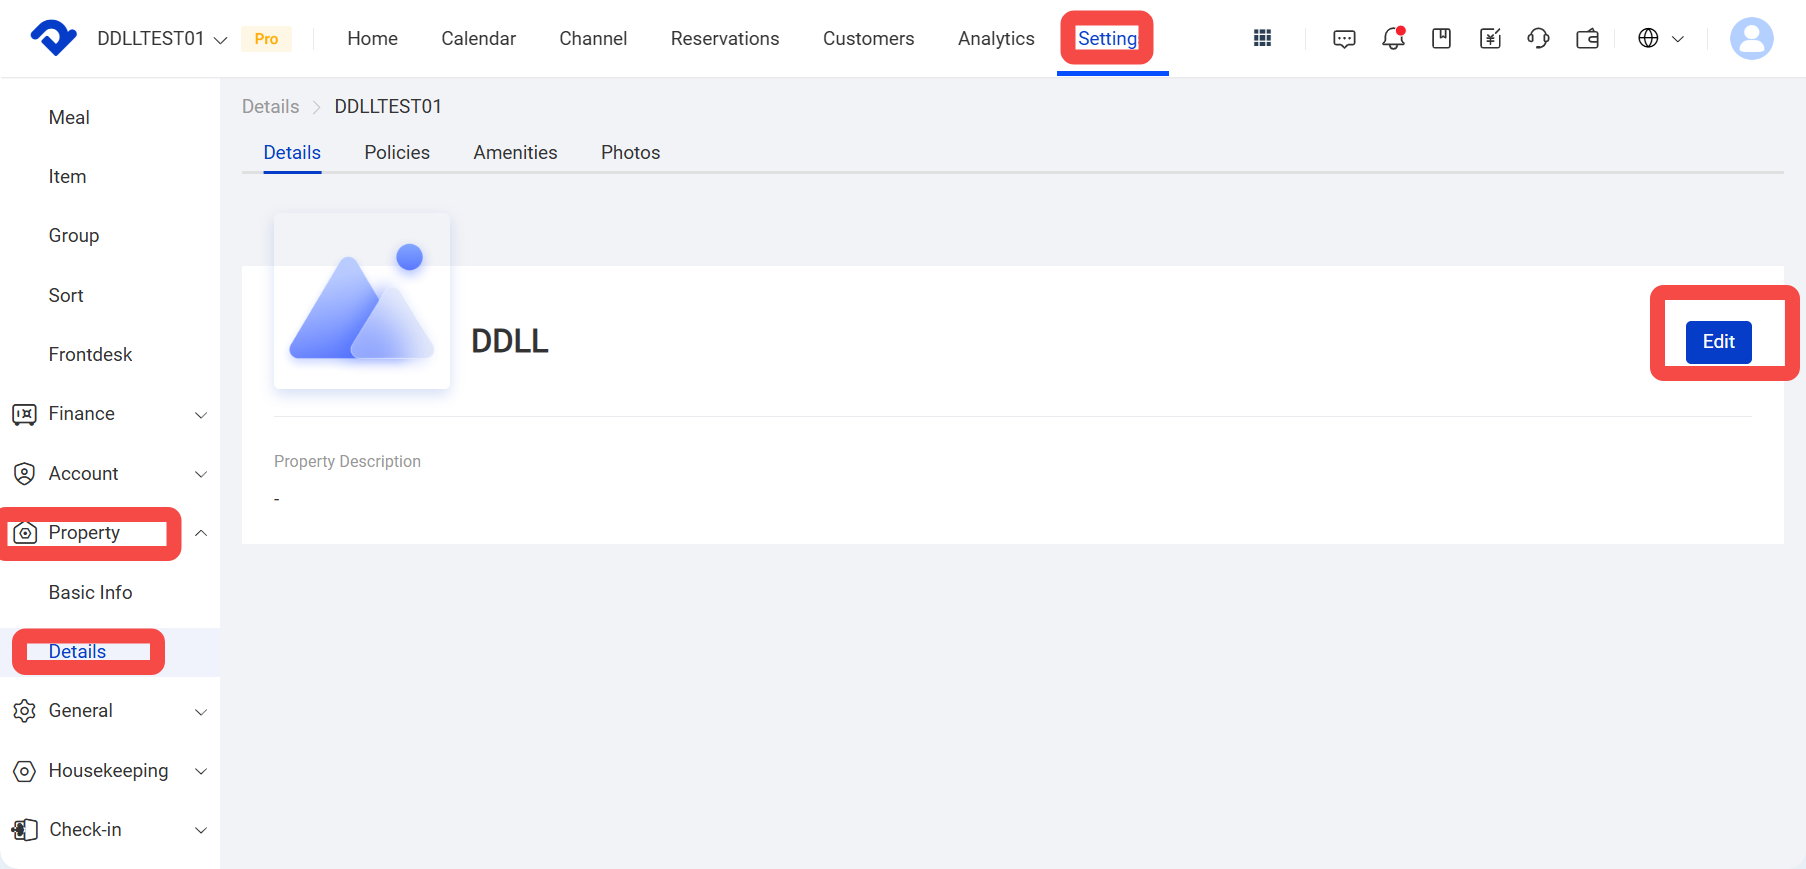1806x869 pixels.
Task: Open Frontdesk in sidebar
Action: pyautogui.click(x=90, y=354)
